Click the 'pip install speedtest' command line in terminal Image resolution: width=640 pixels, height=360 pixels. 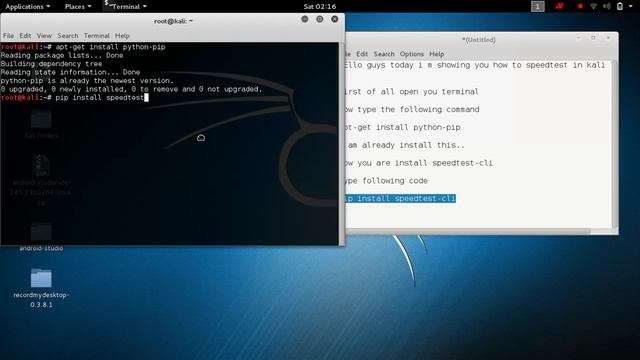[74, 98]
